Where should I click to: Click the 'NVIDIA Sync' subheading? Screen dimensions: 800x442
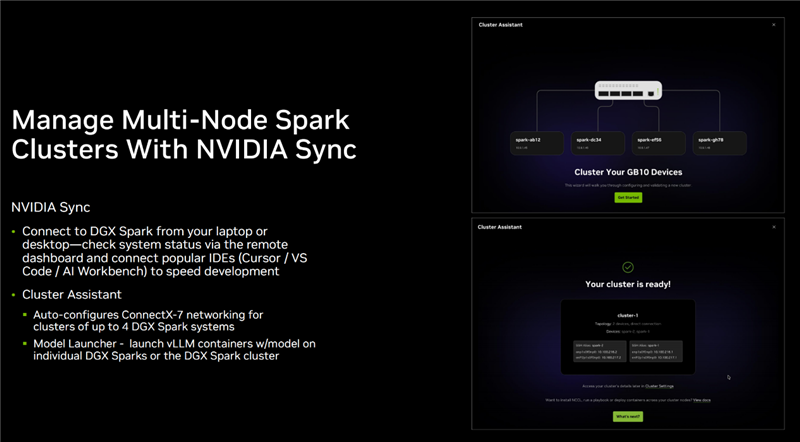pyautogui.click(x=51, y=207)
